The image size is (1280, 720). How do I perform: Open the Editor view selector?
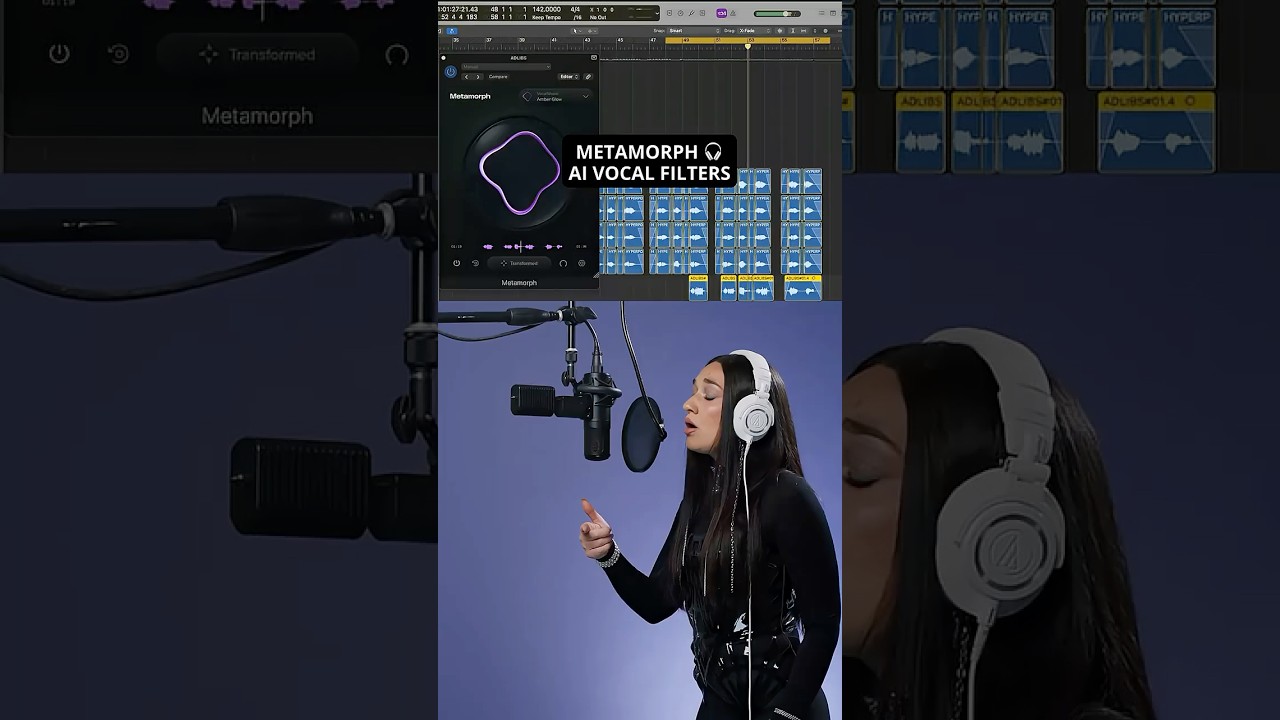(568, 77)
